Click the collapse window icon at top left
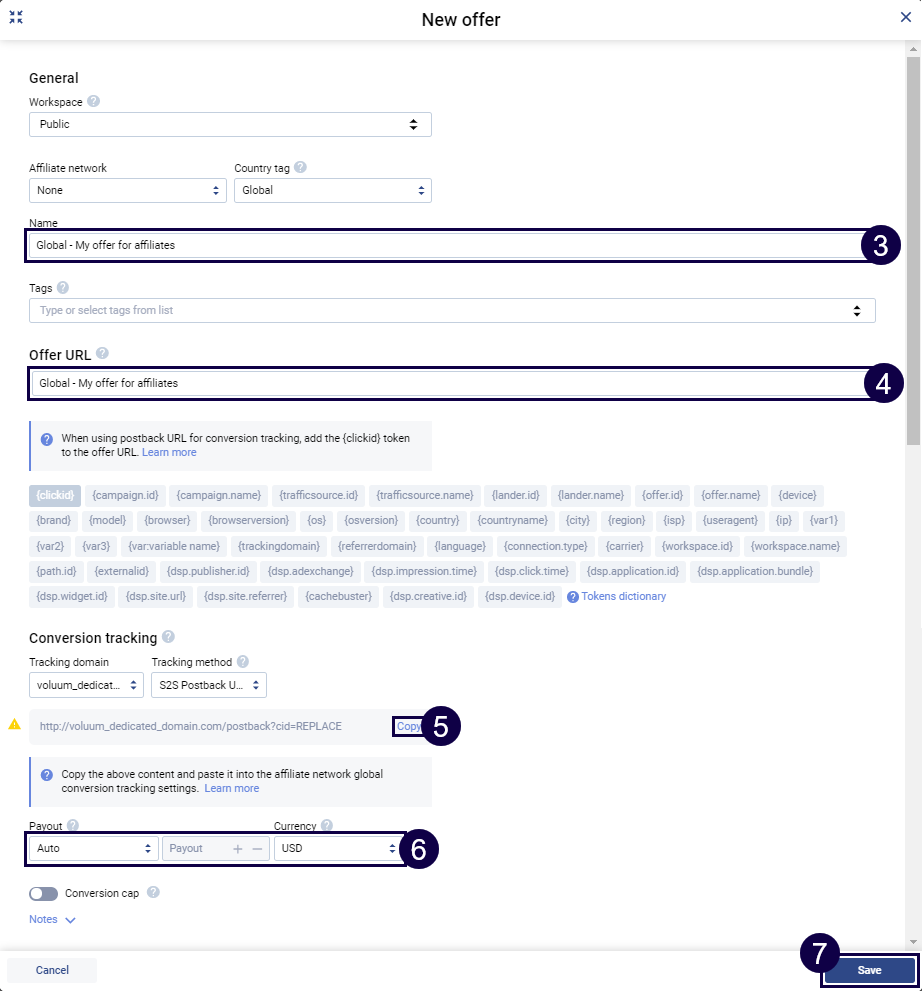This screenshot has height=991, width=922. tap(16, 17)
